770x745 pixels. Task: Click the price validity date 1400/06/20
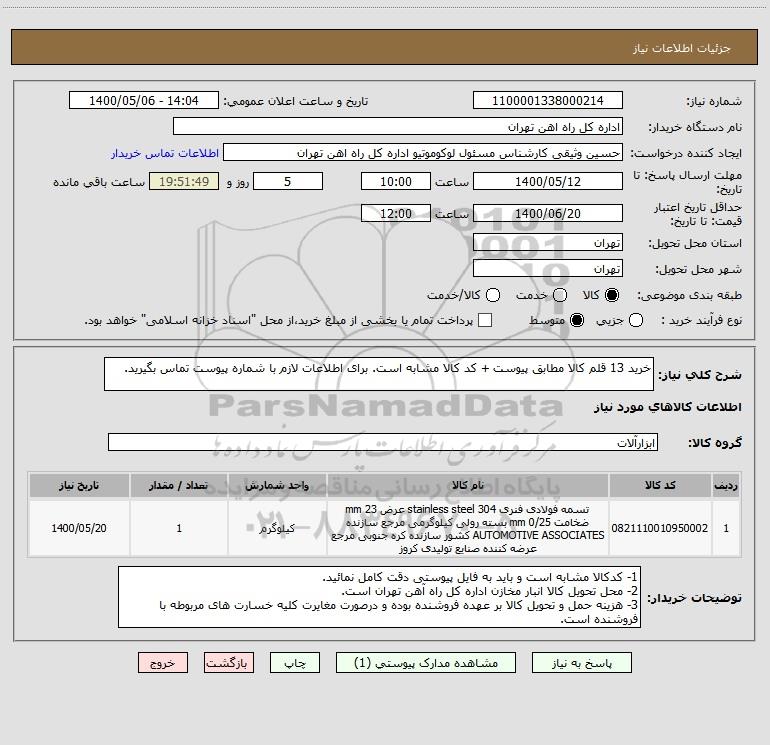point(548,213)
